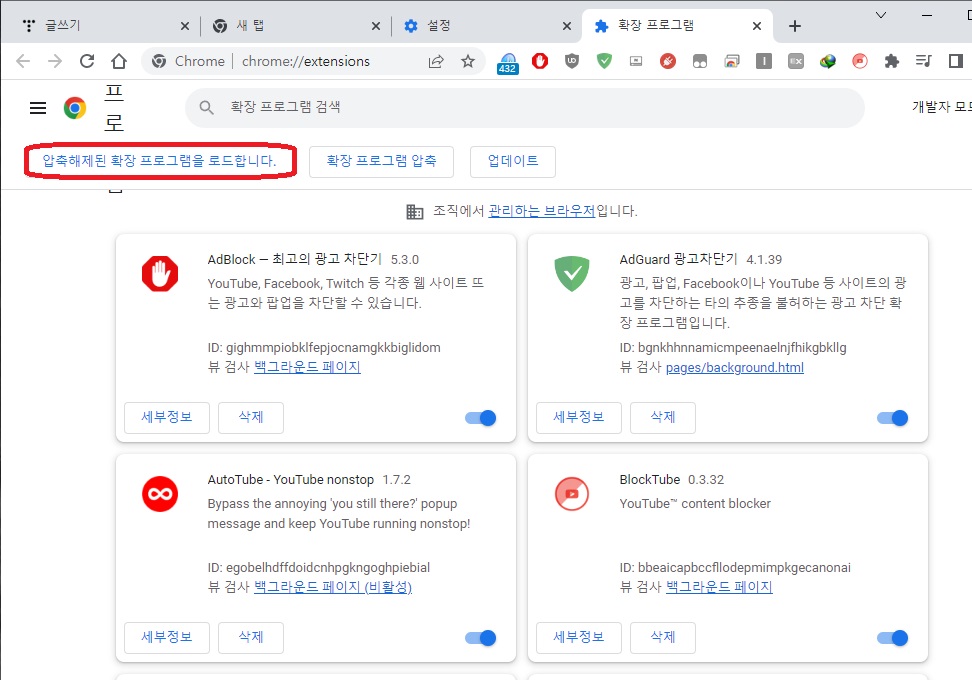Image resolution: width=972 pixels, height=680 pixels.
Task: Toggle the browser side panel
Action: (x=956, y=61)
